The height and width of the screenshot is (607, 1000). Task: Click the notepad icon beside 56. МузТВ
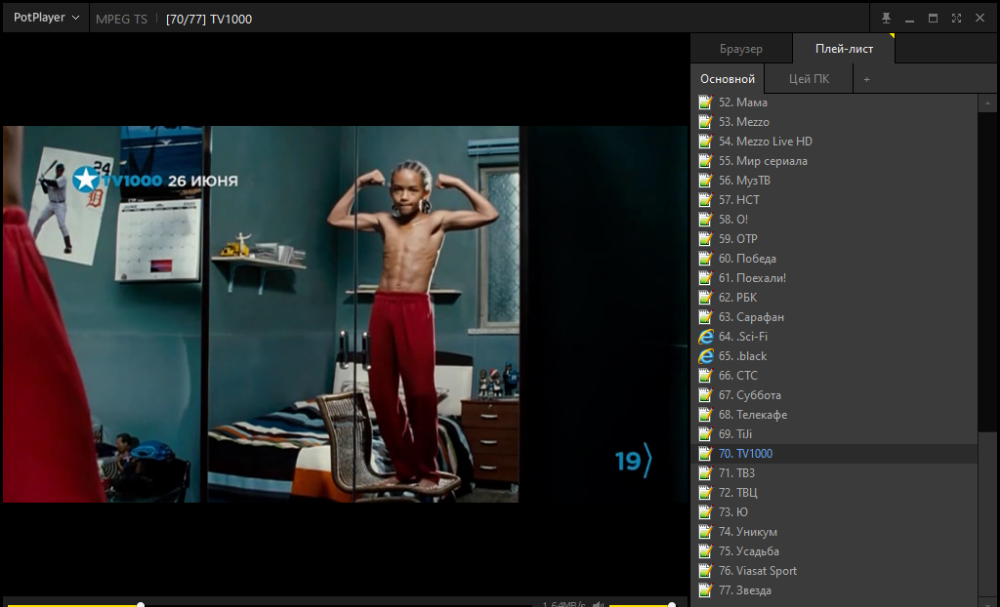pos(705,180)
